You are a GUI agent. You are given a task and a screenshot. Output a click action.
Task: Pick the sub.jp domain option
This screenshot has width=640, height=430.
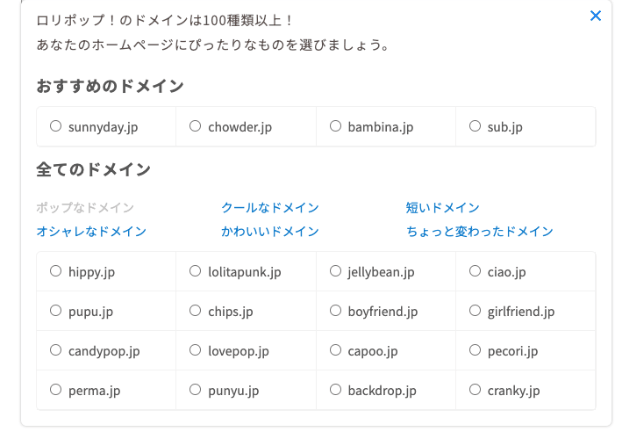pos(475,127)
